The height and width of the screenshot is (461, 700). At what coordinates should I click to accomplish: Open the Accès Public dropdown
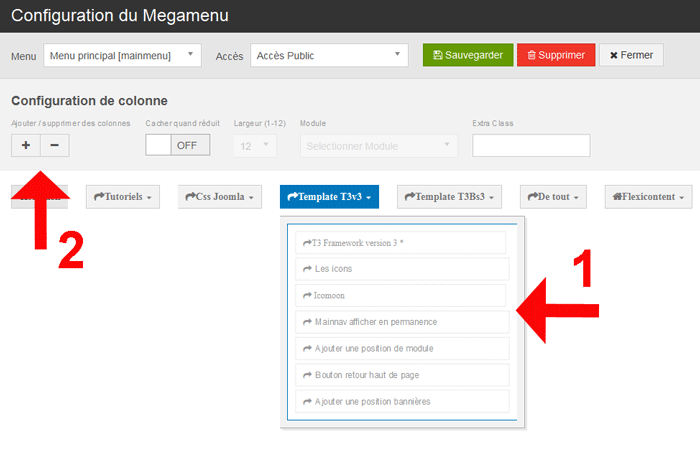pyautogui.click(x=329, y=56)
